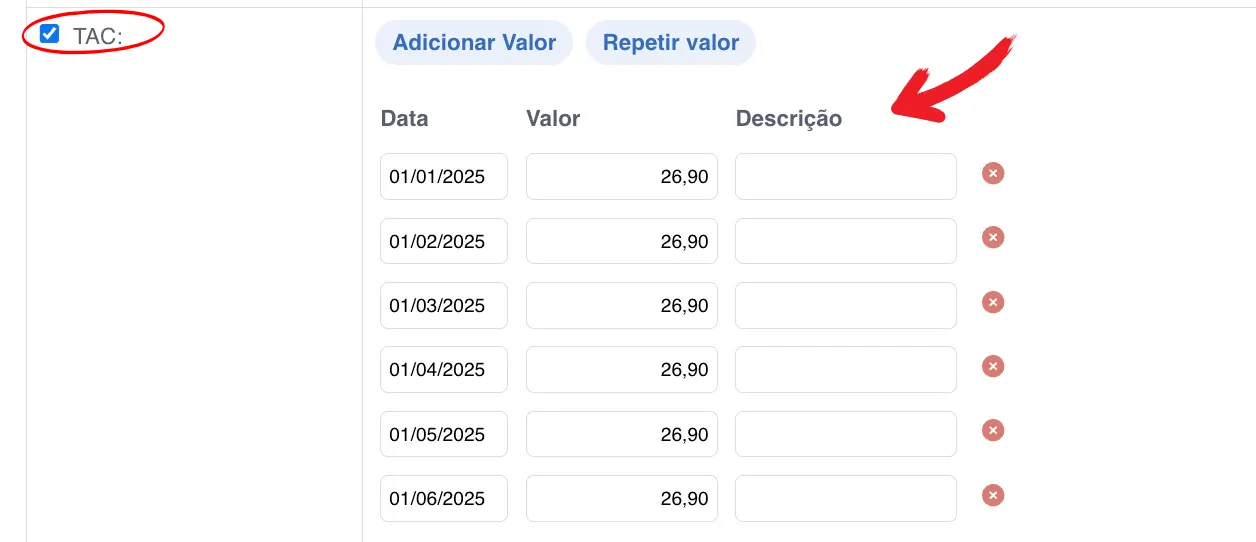Delete the 01/04/2025 row

click(993, 367)
